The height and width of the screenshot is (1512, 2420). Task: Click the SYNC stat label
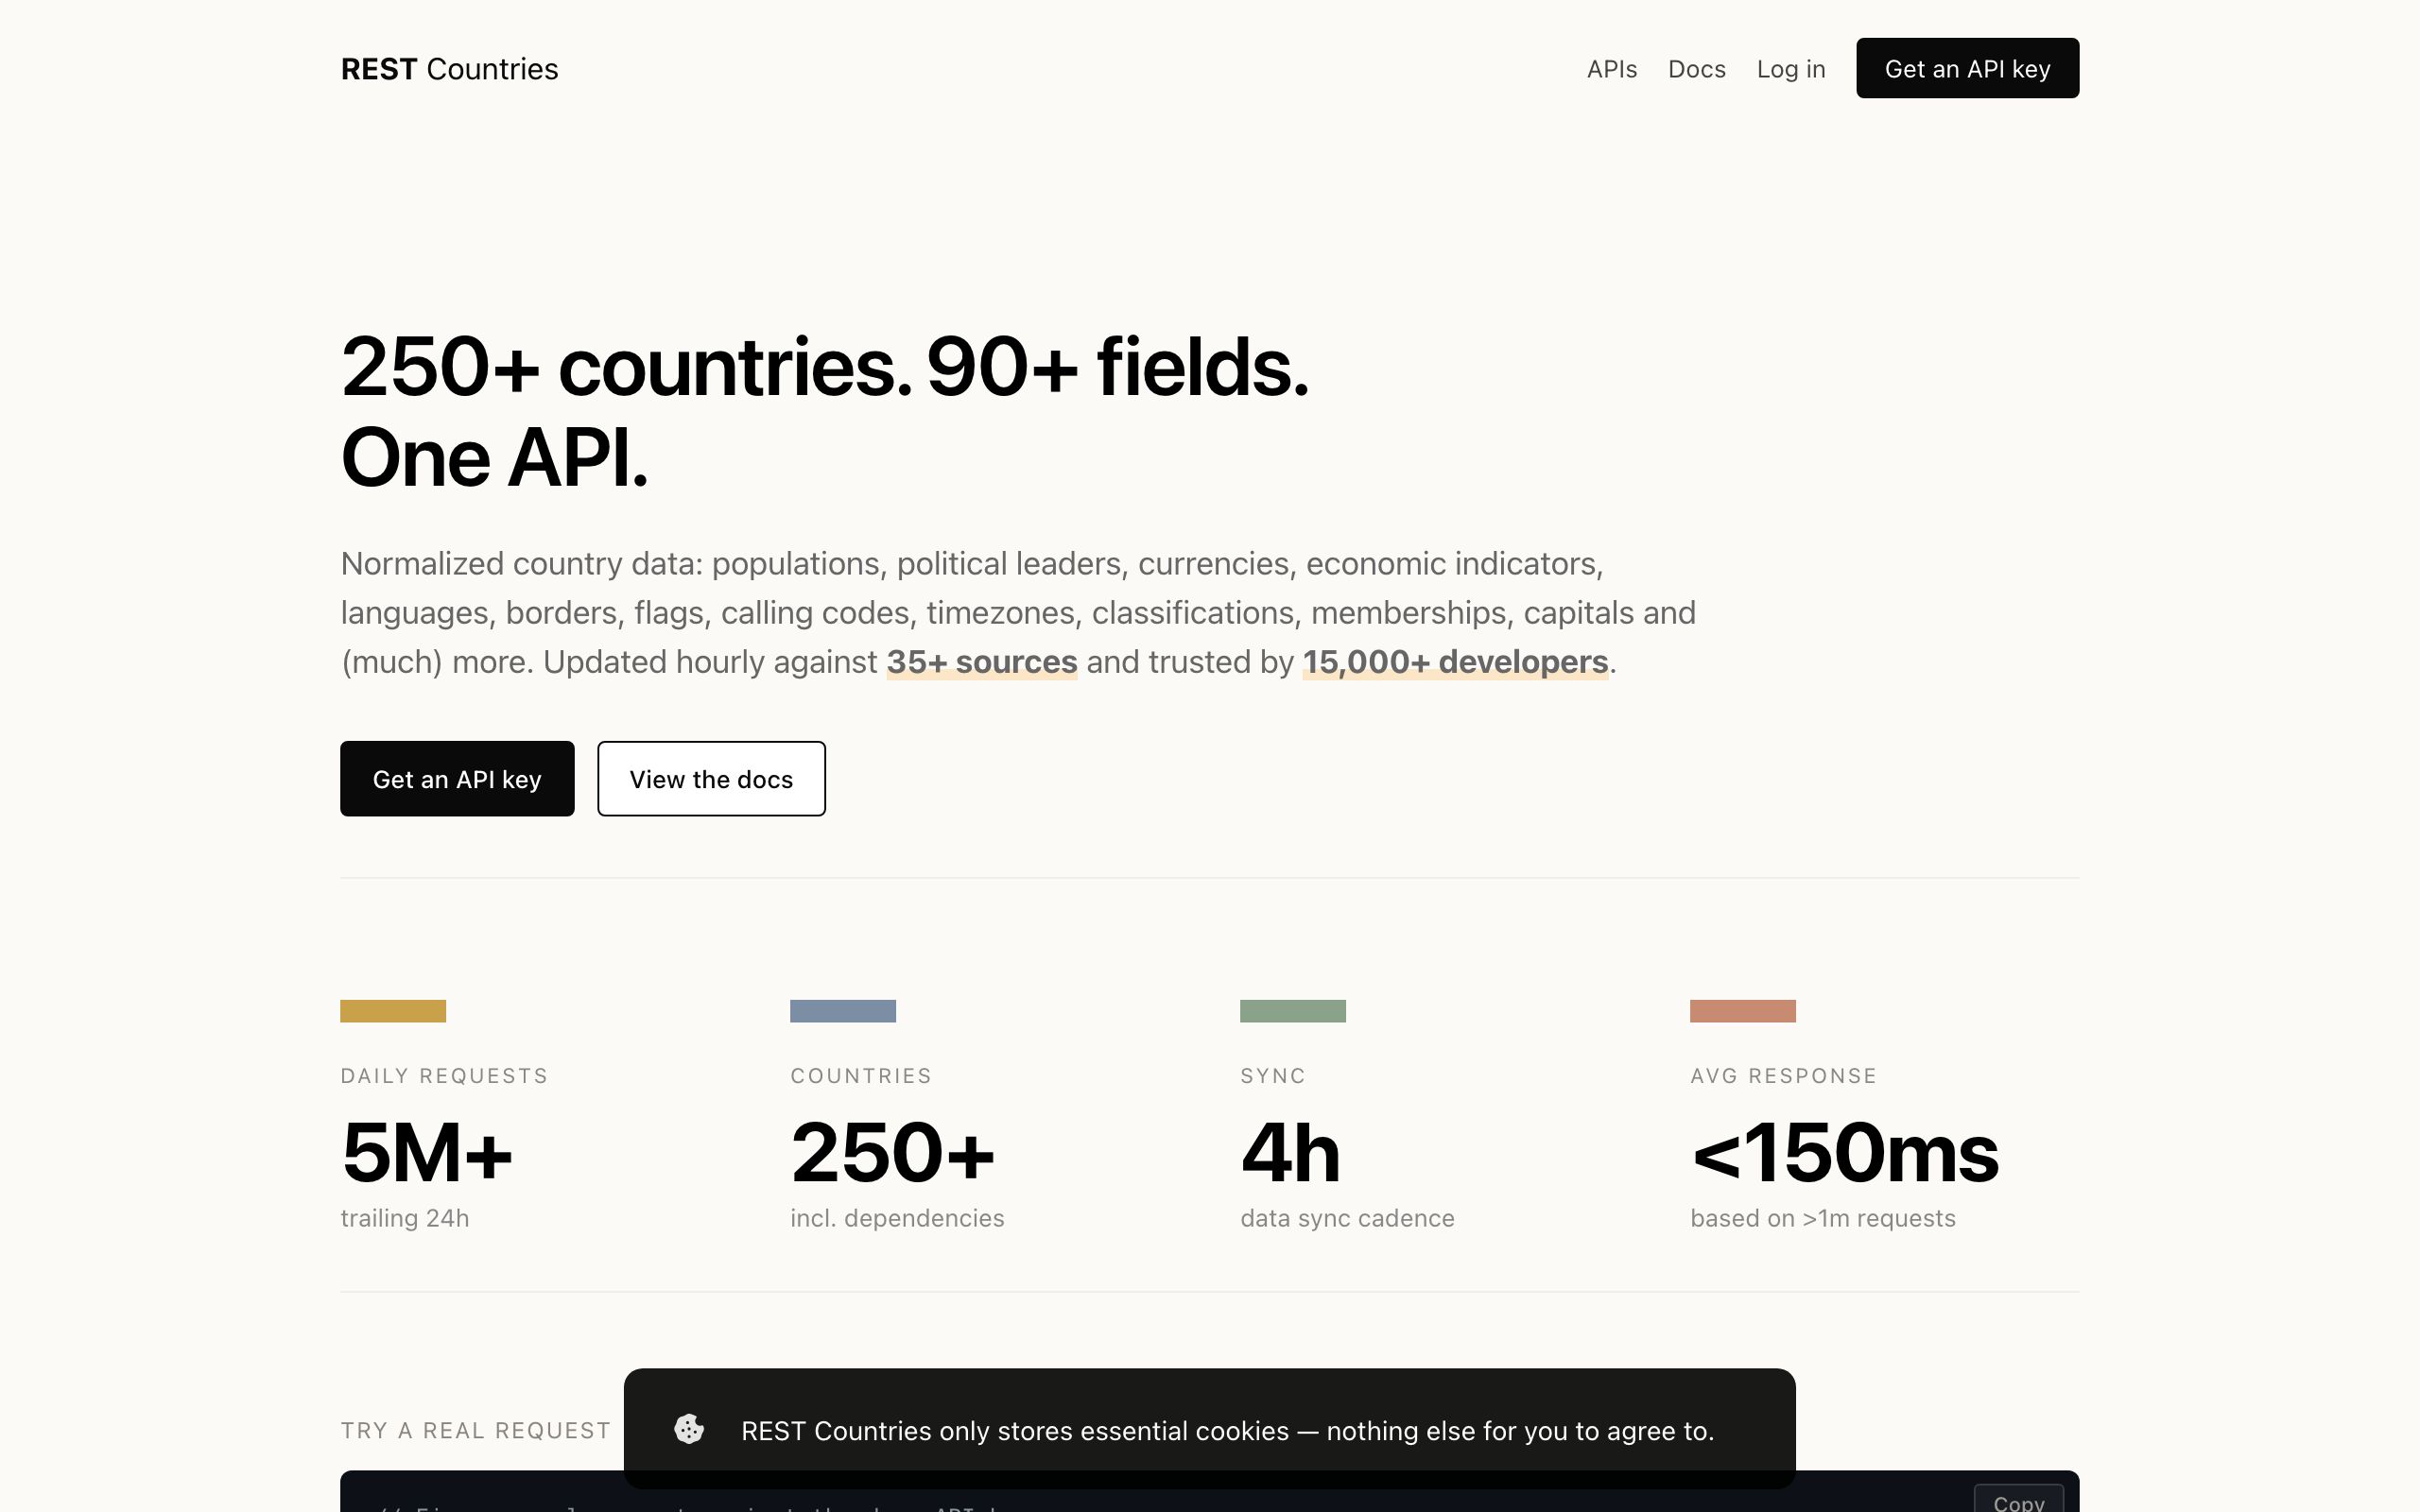point(1273,1076)
